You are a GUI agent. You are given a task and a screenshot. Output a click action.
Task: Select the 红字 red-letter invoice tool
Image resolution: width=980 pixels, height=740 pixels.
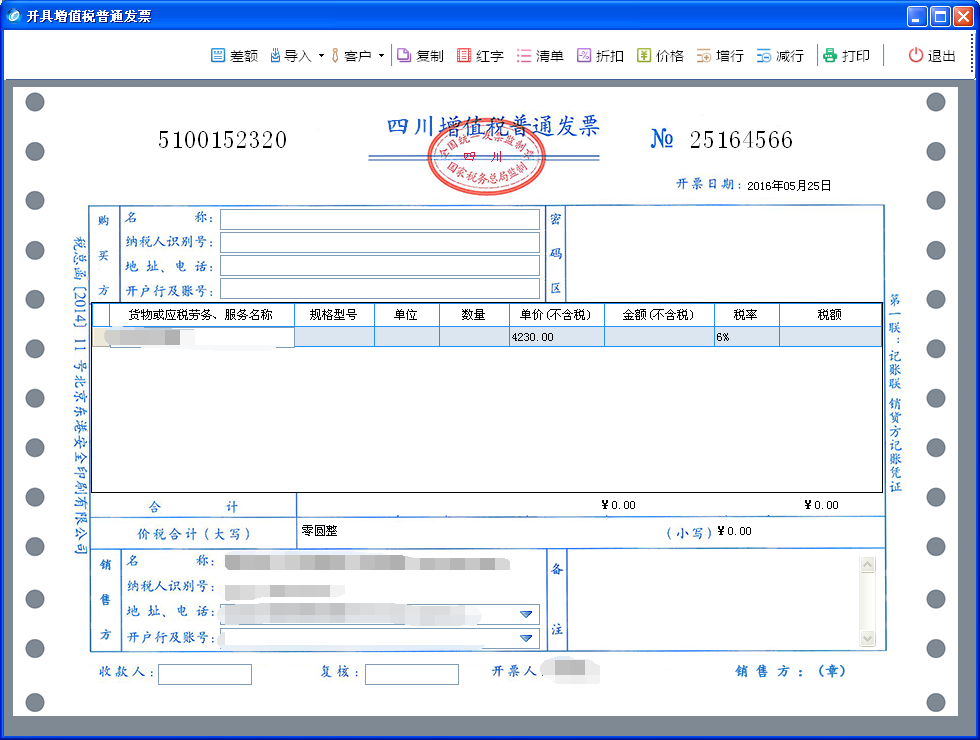click(480, 56)
